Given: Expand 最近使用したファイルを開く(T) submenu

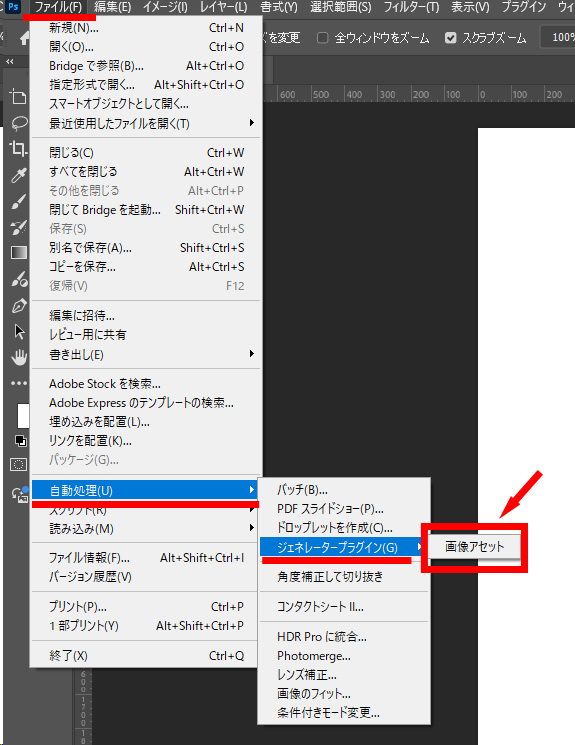Looking at the screenshot, I should (146, 124).
